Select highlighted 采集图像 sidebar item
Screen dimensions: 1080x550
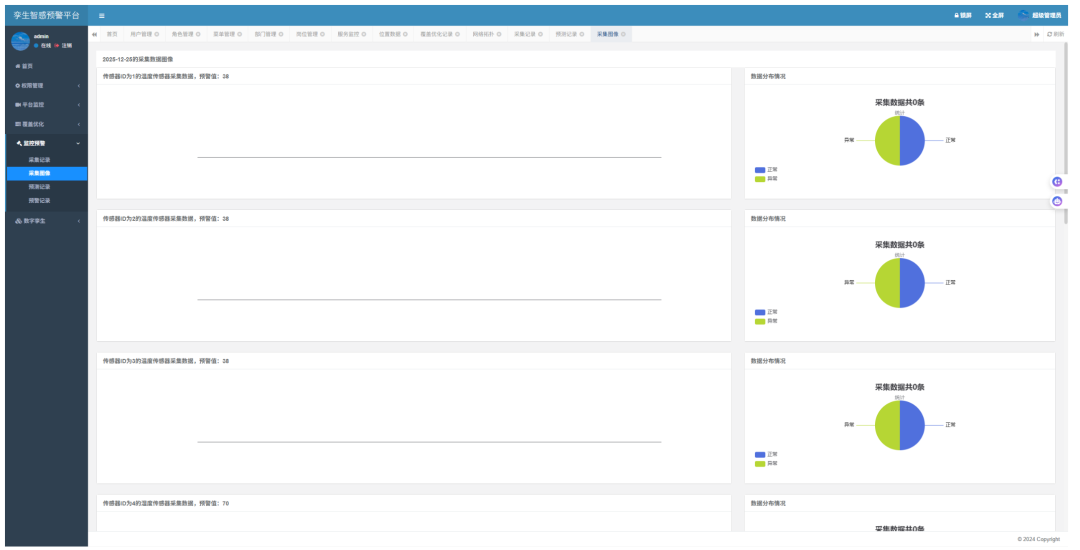pos(47,173)
